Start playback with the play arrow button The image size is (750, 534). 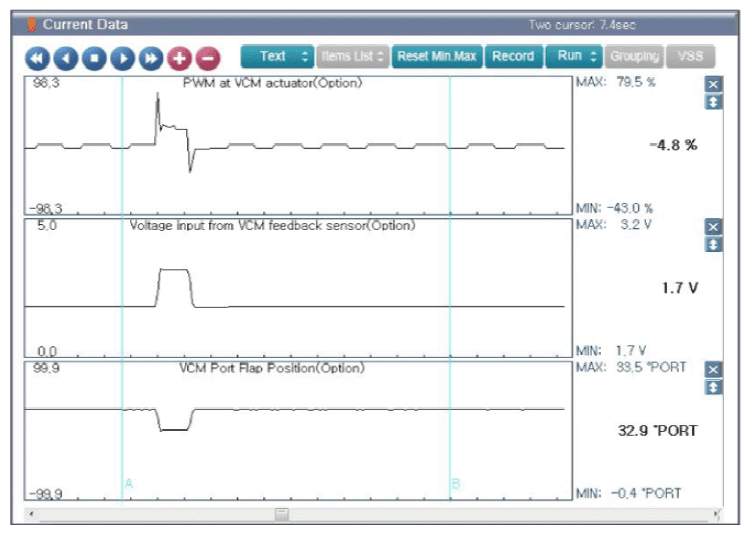[x=122, y=58]
